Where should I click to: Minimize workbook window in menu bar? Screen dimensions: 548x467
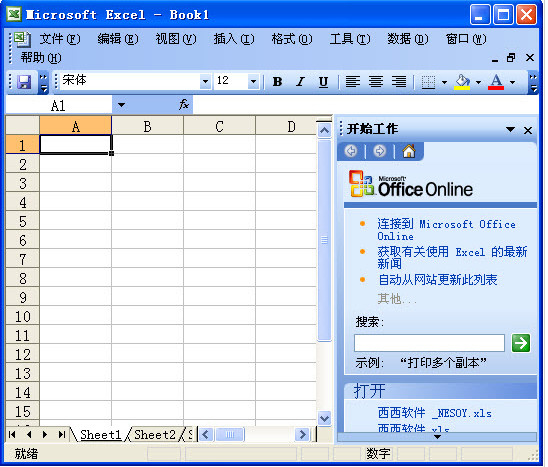click(495, 59)
